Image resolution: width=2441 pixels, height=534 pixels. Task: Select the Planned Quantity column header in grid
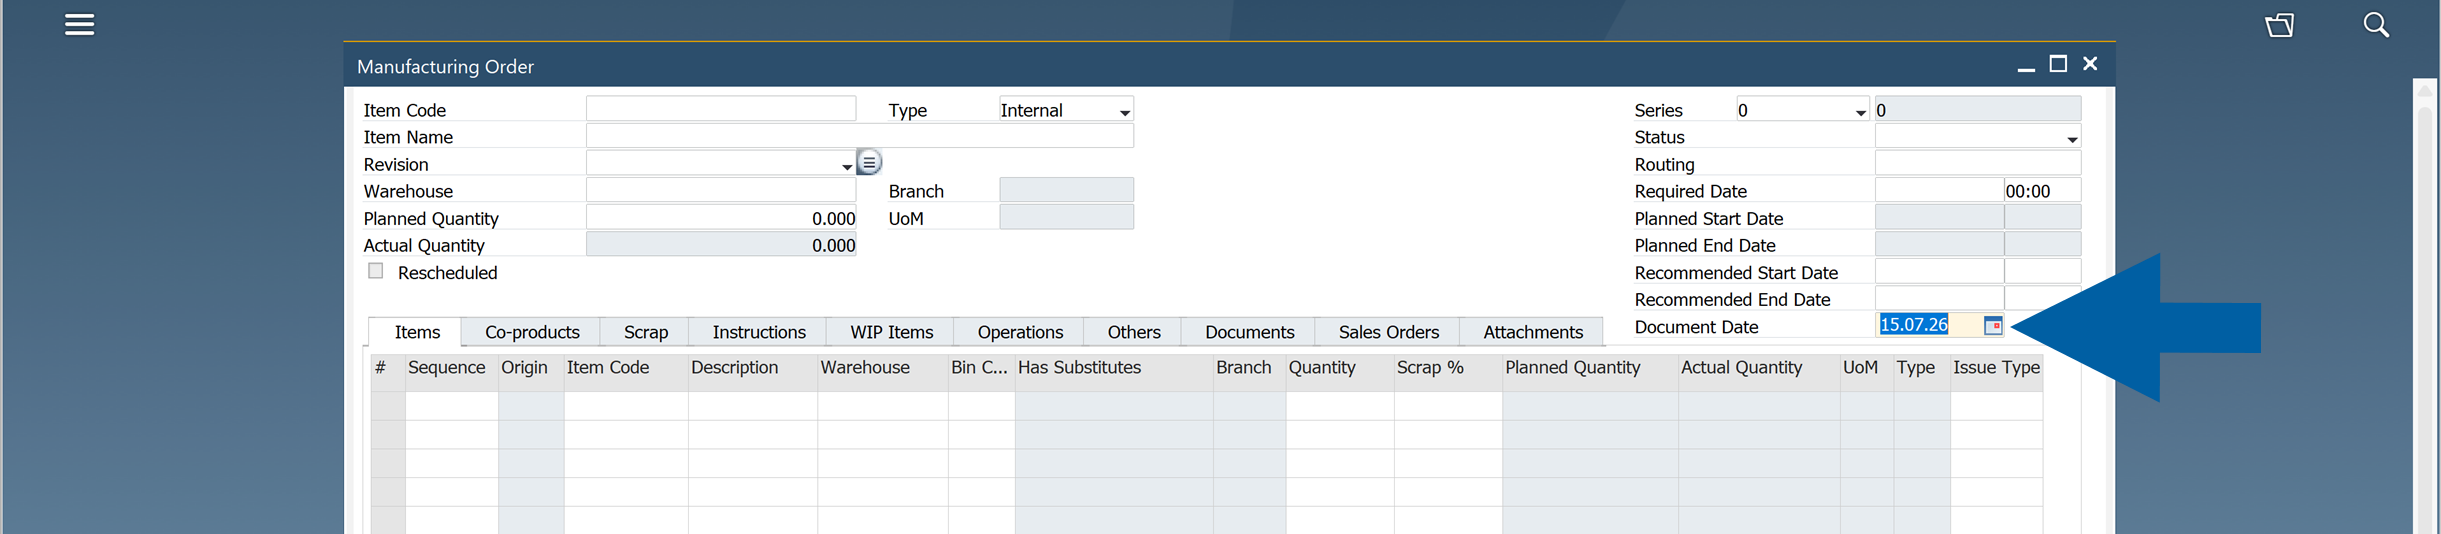click(x=1590, y=368)
